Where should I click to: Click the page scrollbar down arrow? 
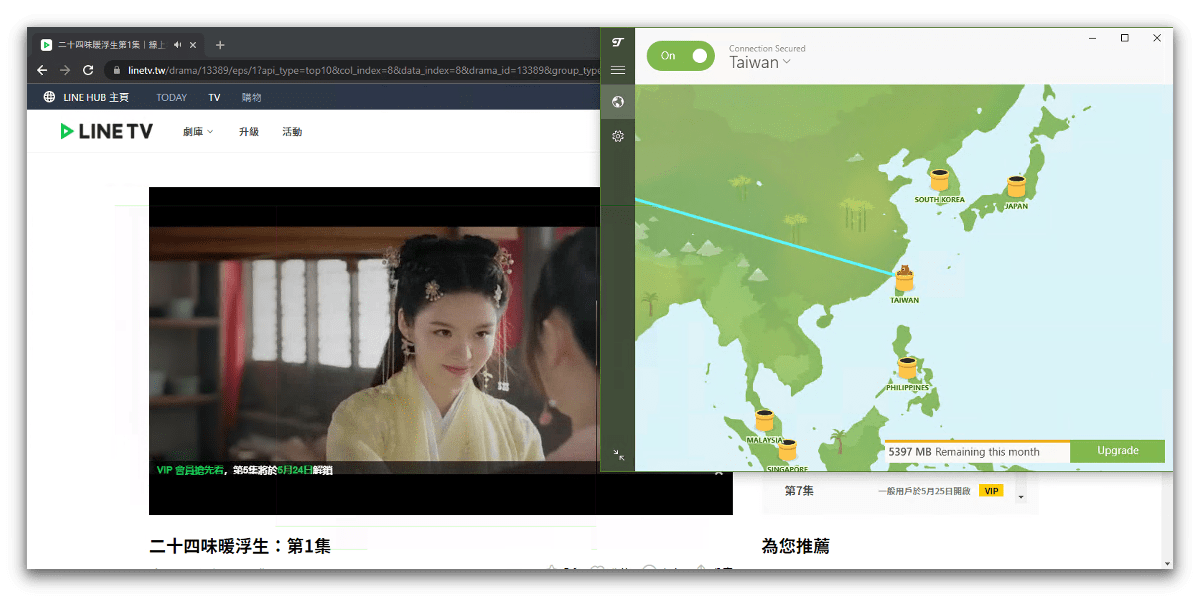coord(1166,563)
